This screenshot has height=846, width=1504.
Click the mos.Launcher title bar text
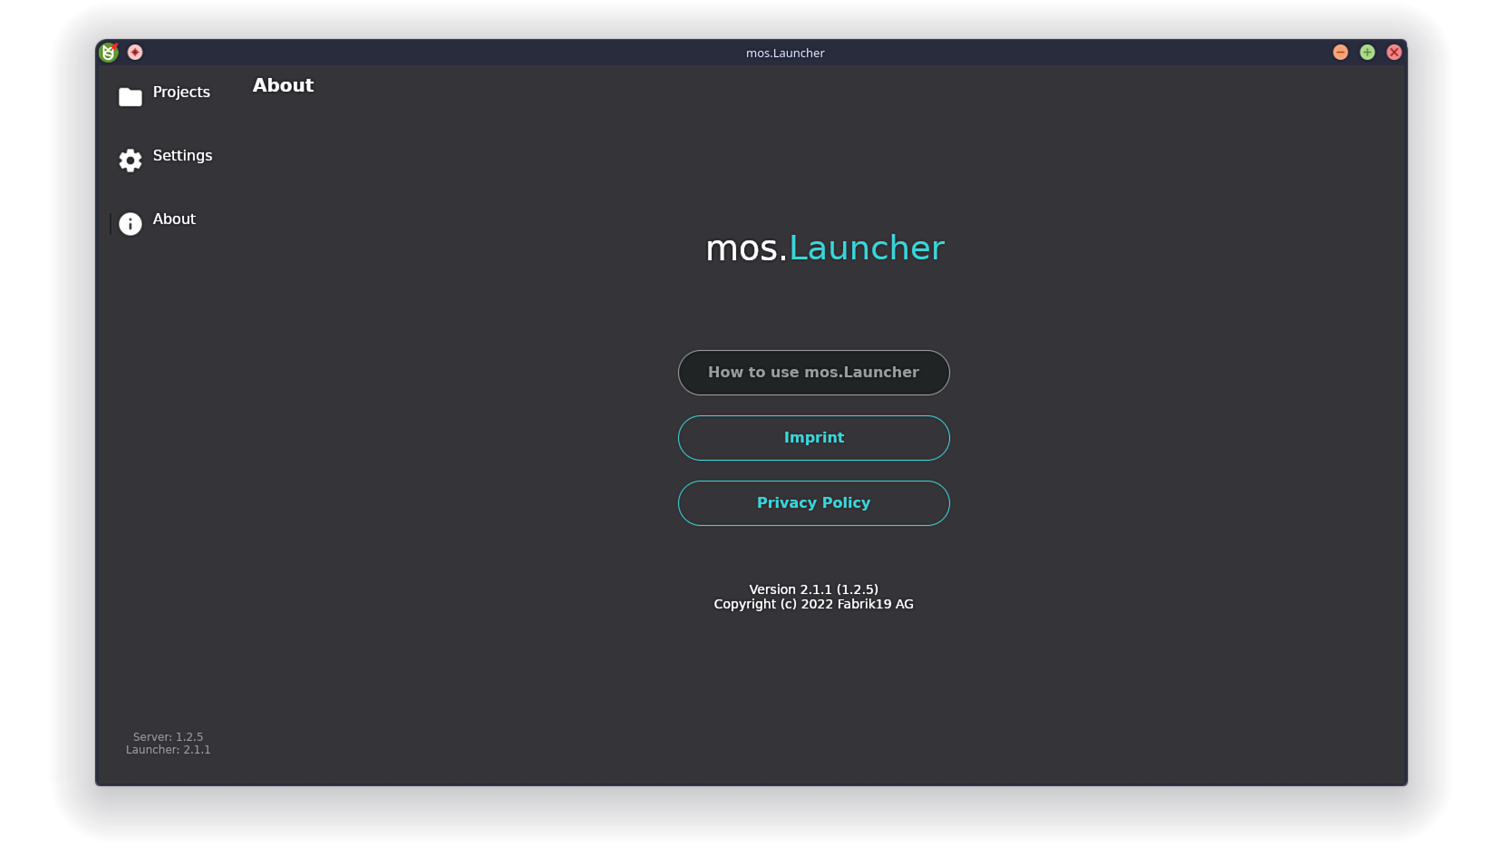click(x=785, y=52)
